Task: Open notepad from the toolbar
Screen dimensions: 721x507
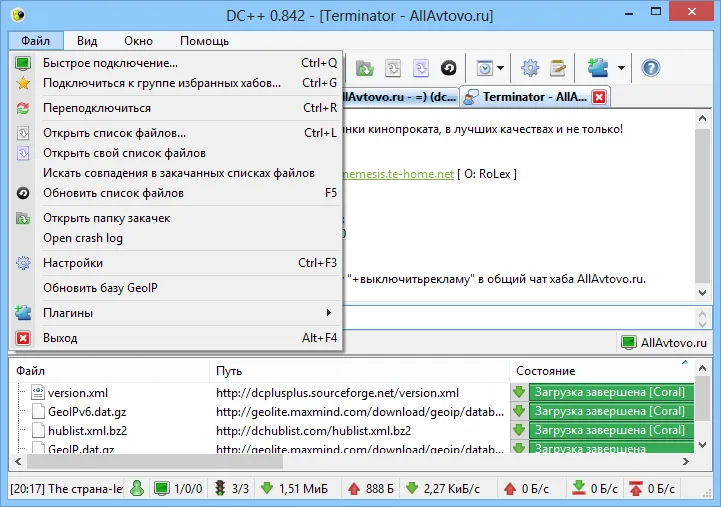Action: (558, 68)
